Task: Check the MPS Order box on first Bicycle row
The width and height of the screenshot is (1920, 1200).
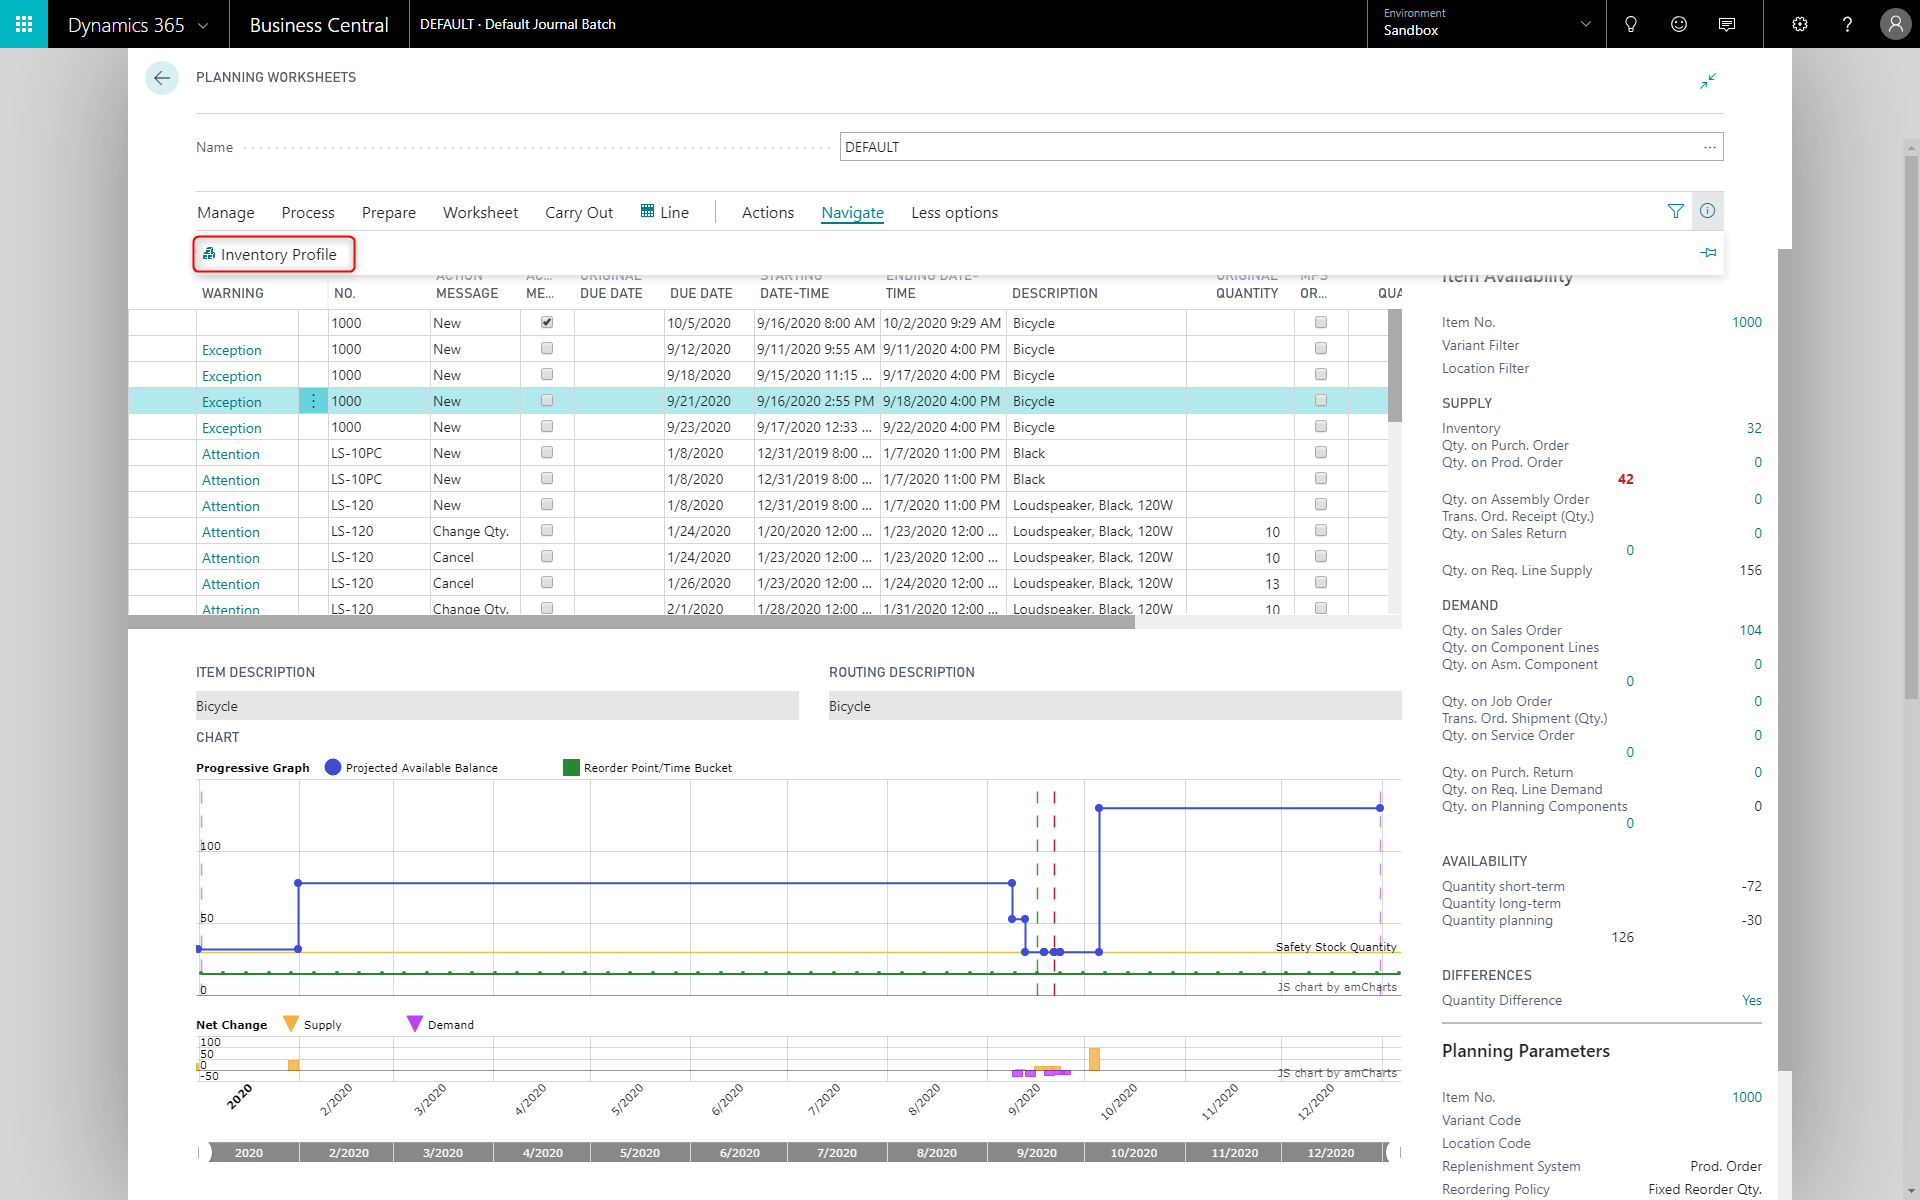Action: click(x=1320, y=322)
